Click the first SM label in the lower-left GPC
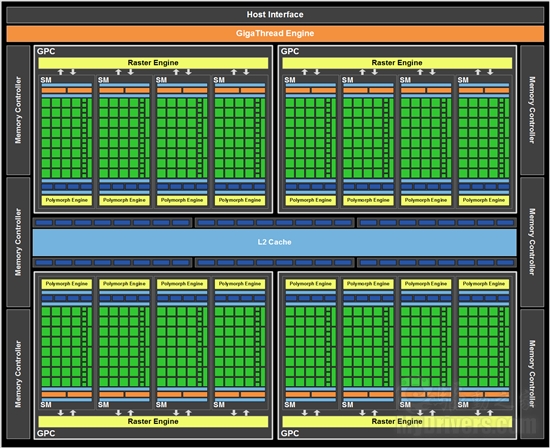This screenshot has height=448, width=550. click(46, 405)
